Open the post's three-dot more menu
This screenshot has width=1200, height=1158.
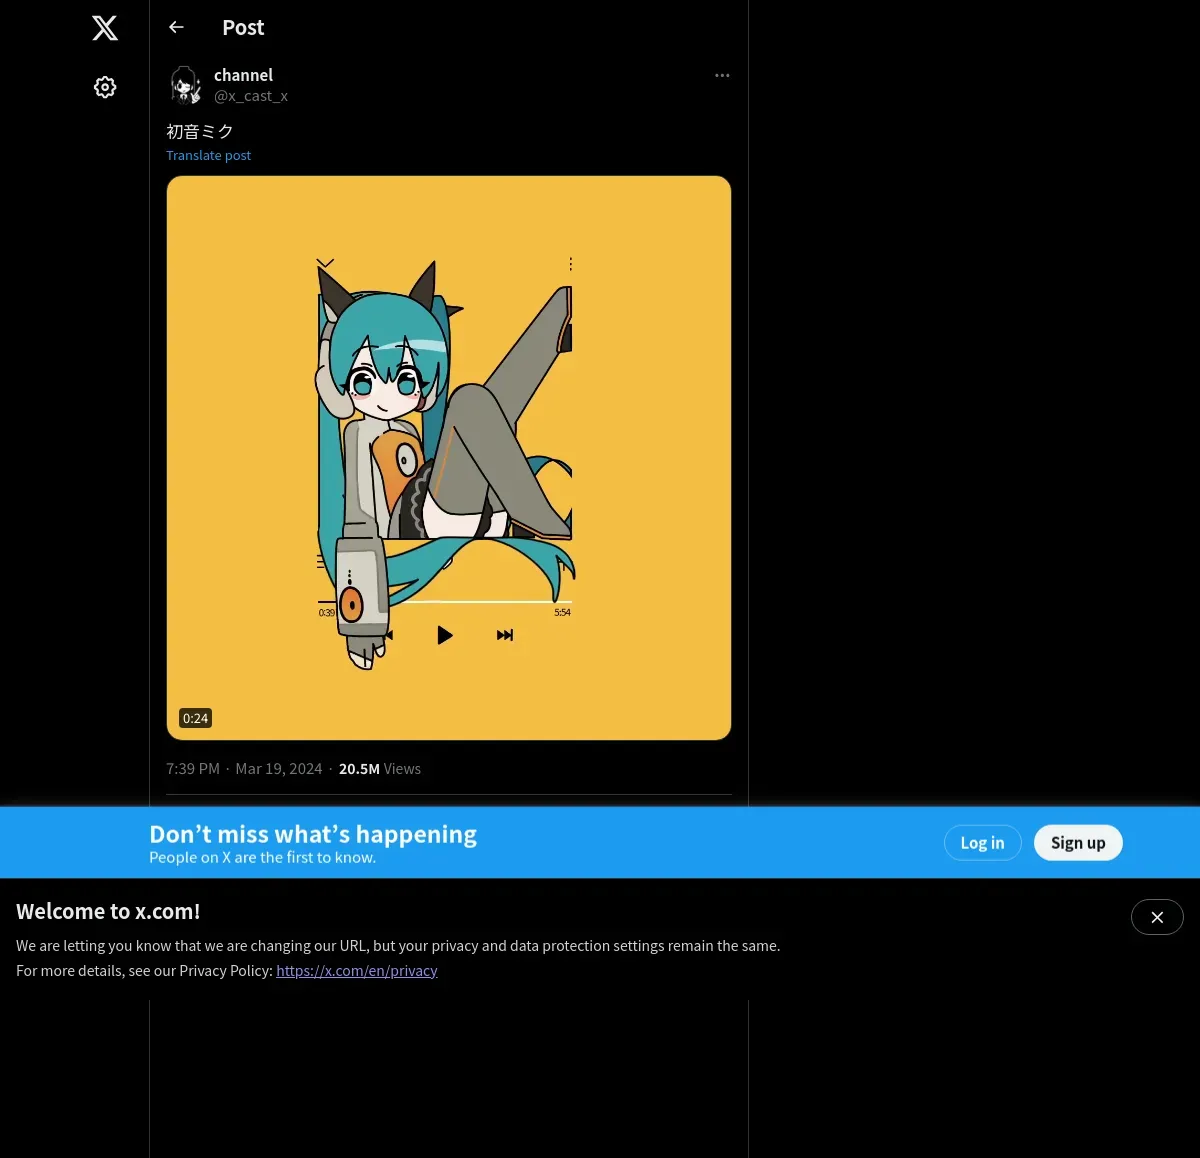point(722,75)
